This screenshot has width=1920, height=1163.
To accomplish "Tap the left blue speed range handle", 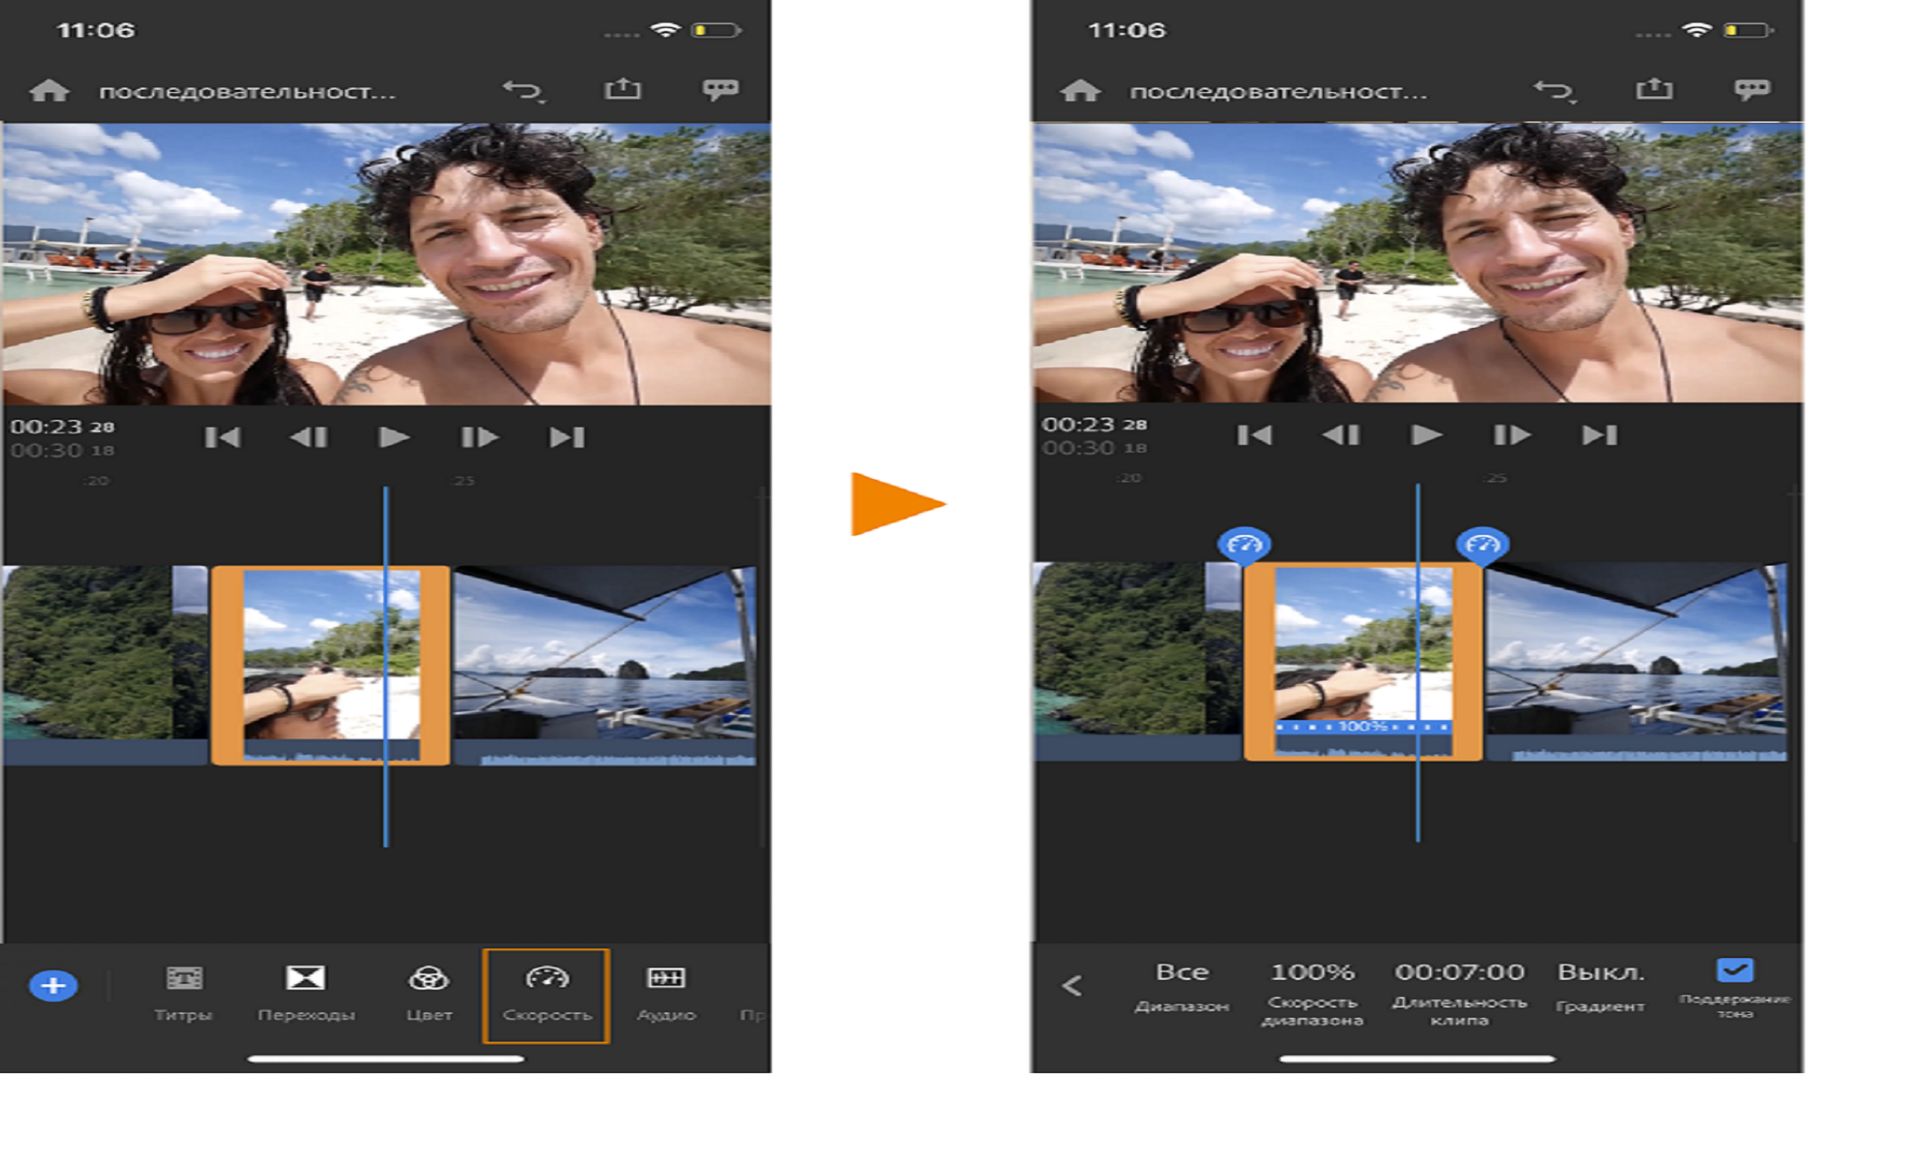I will pyautogui.click(x=1244, y=545).
